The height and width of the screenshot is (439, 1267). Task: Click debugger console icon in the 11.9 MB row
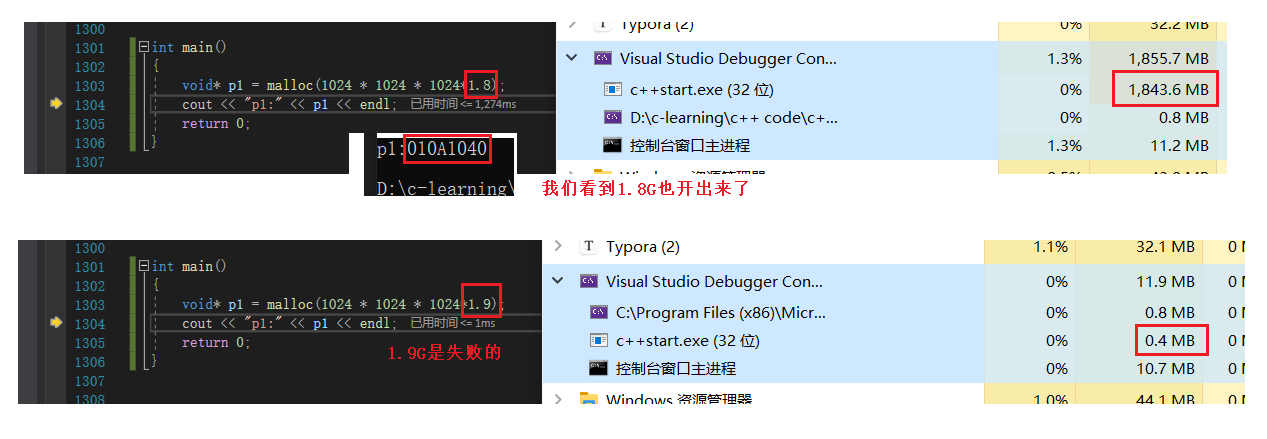click(x=589, y=282)
